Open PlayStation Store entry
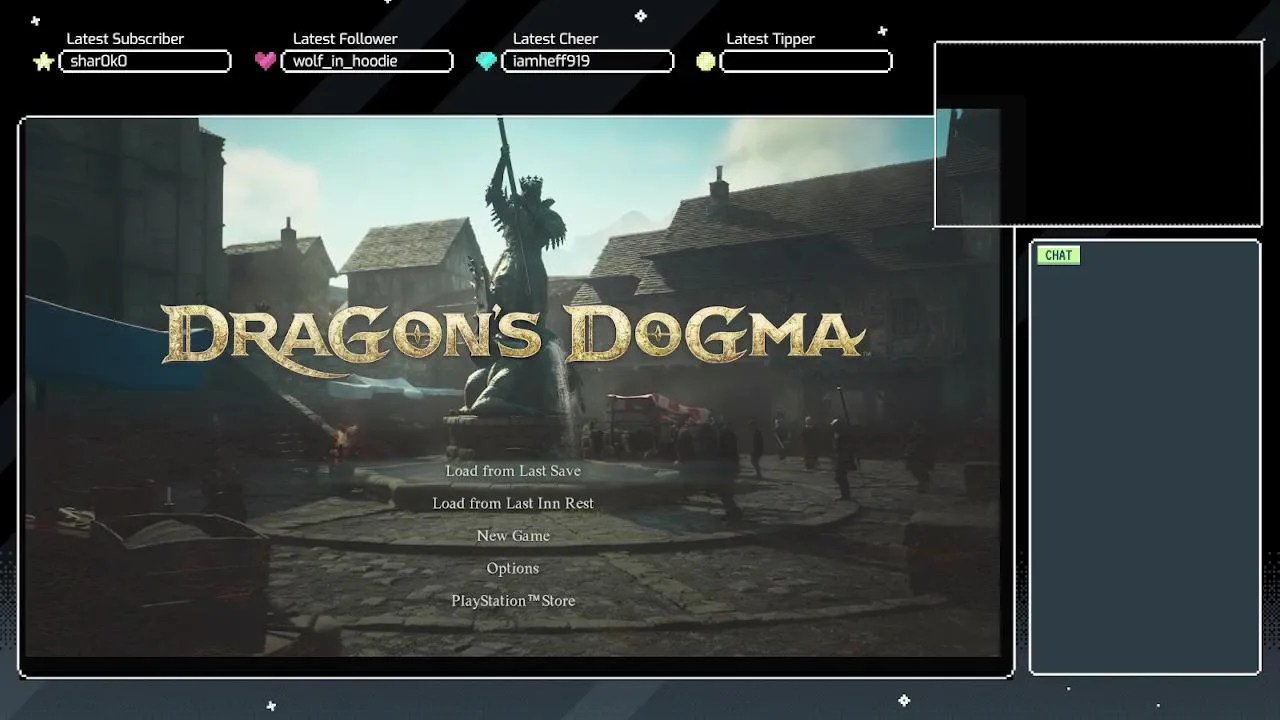 coord(513,601)
